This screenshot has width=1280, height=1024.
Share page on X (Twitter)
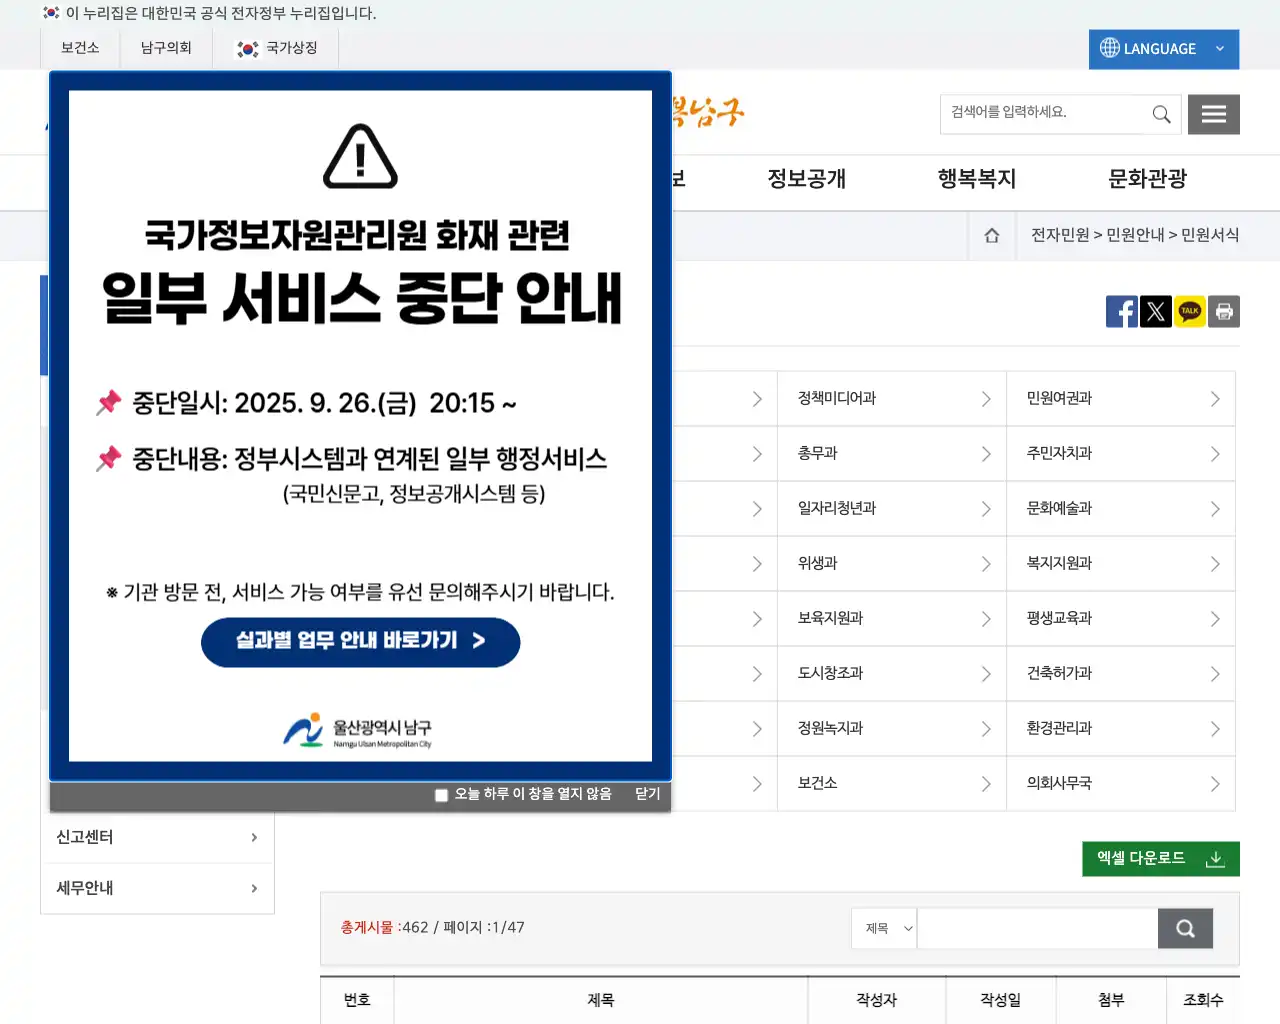1156,311
